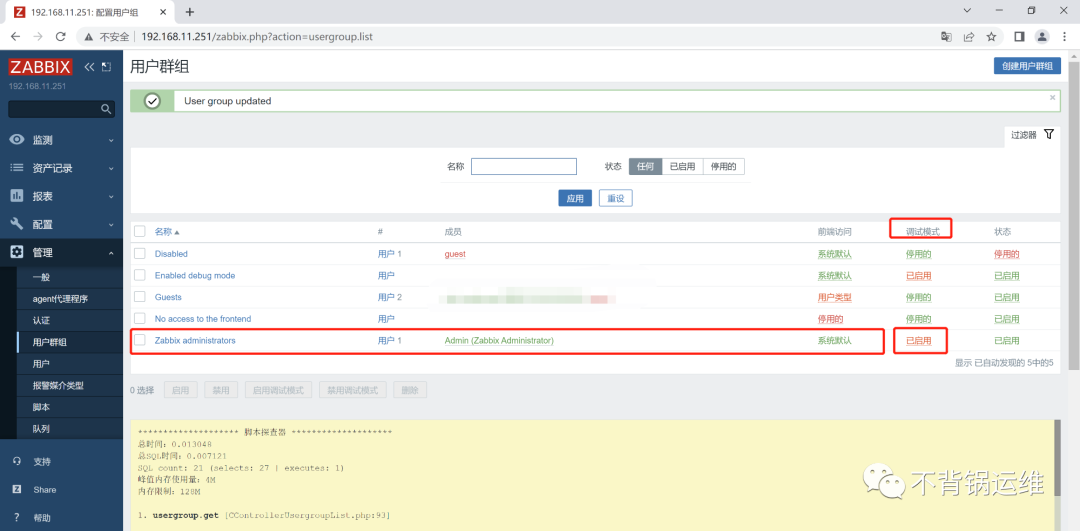Click the wrench icon for 配置

[17, 224]
